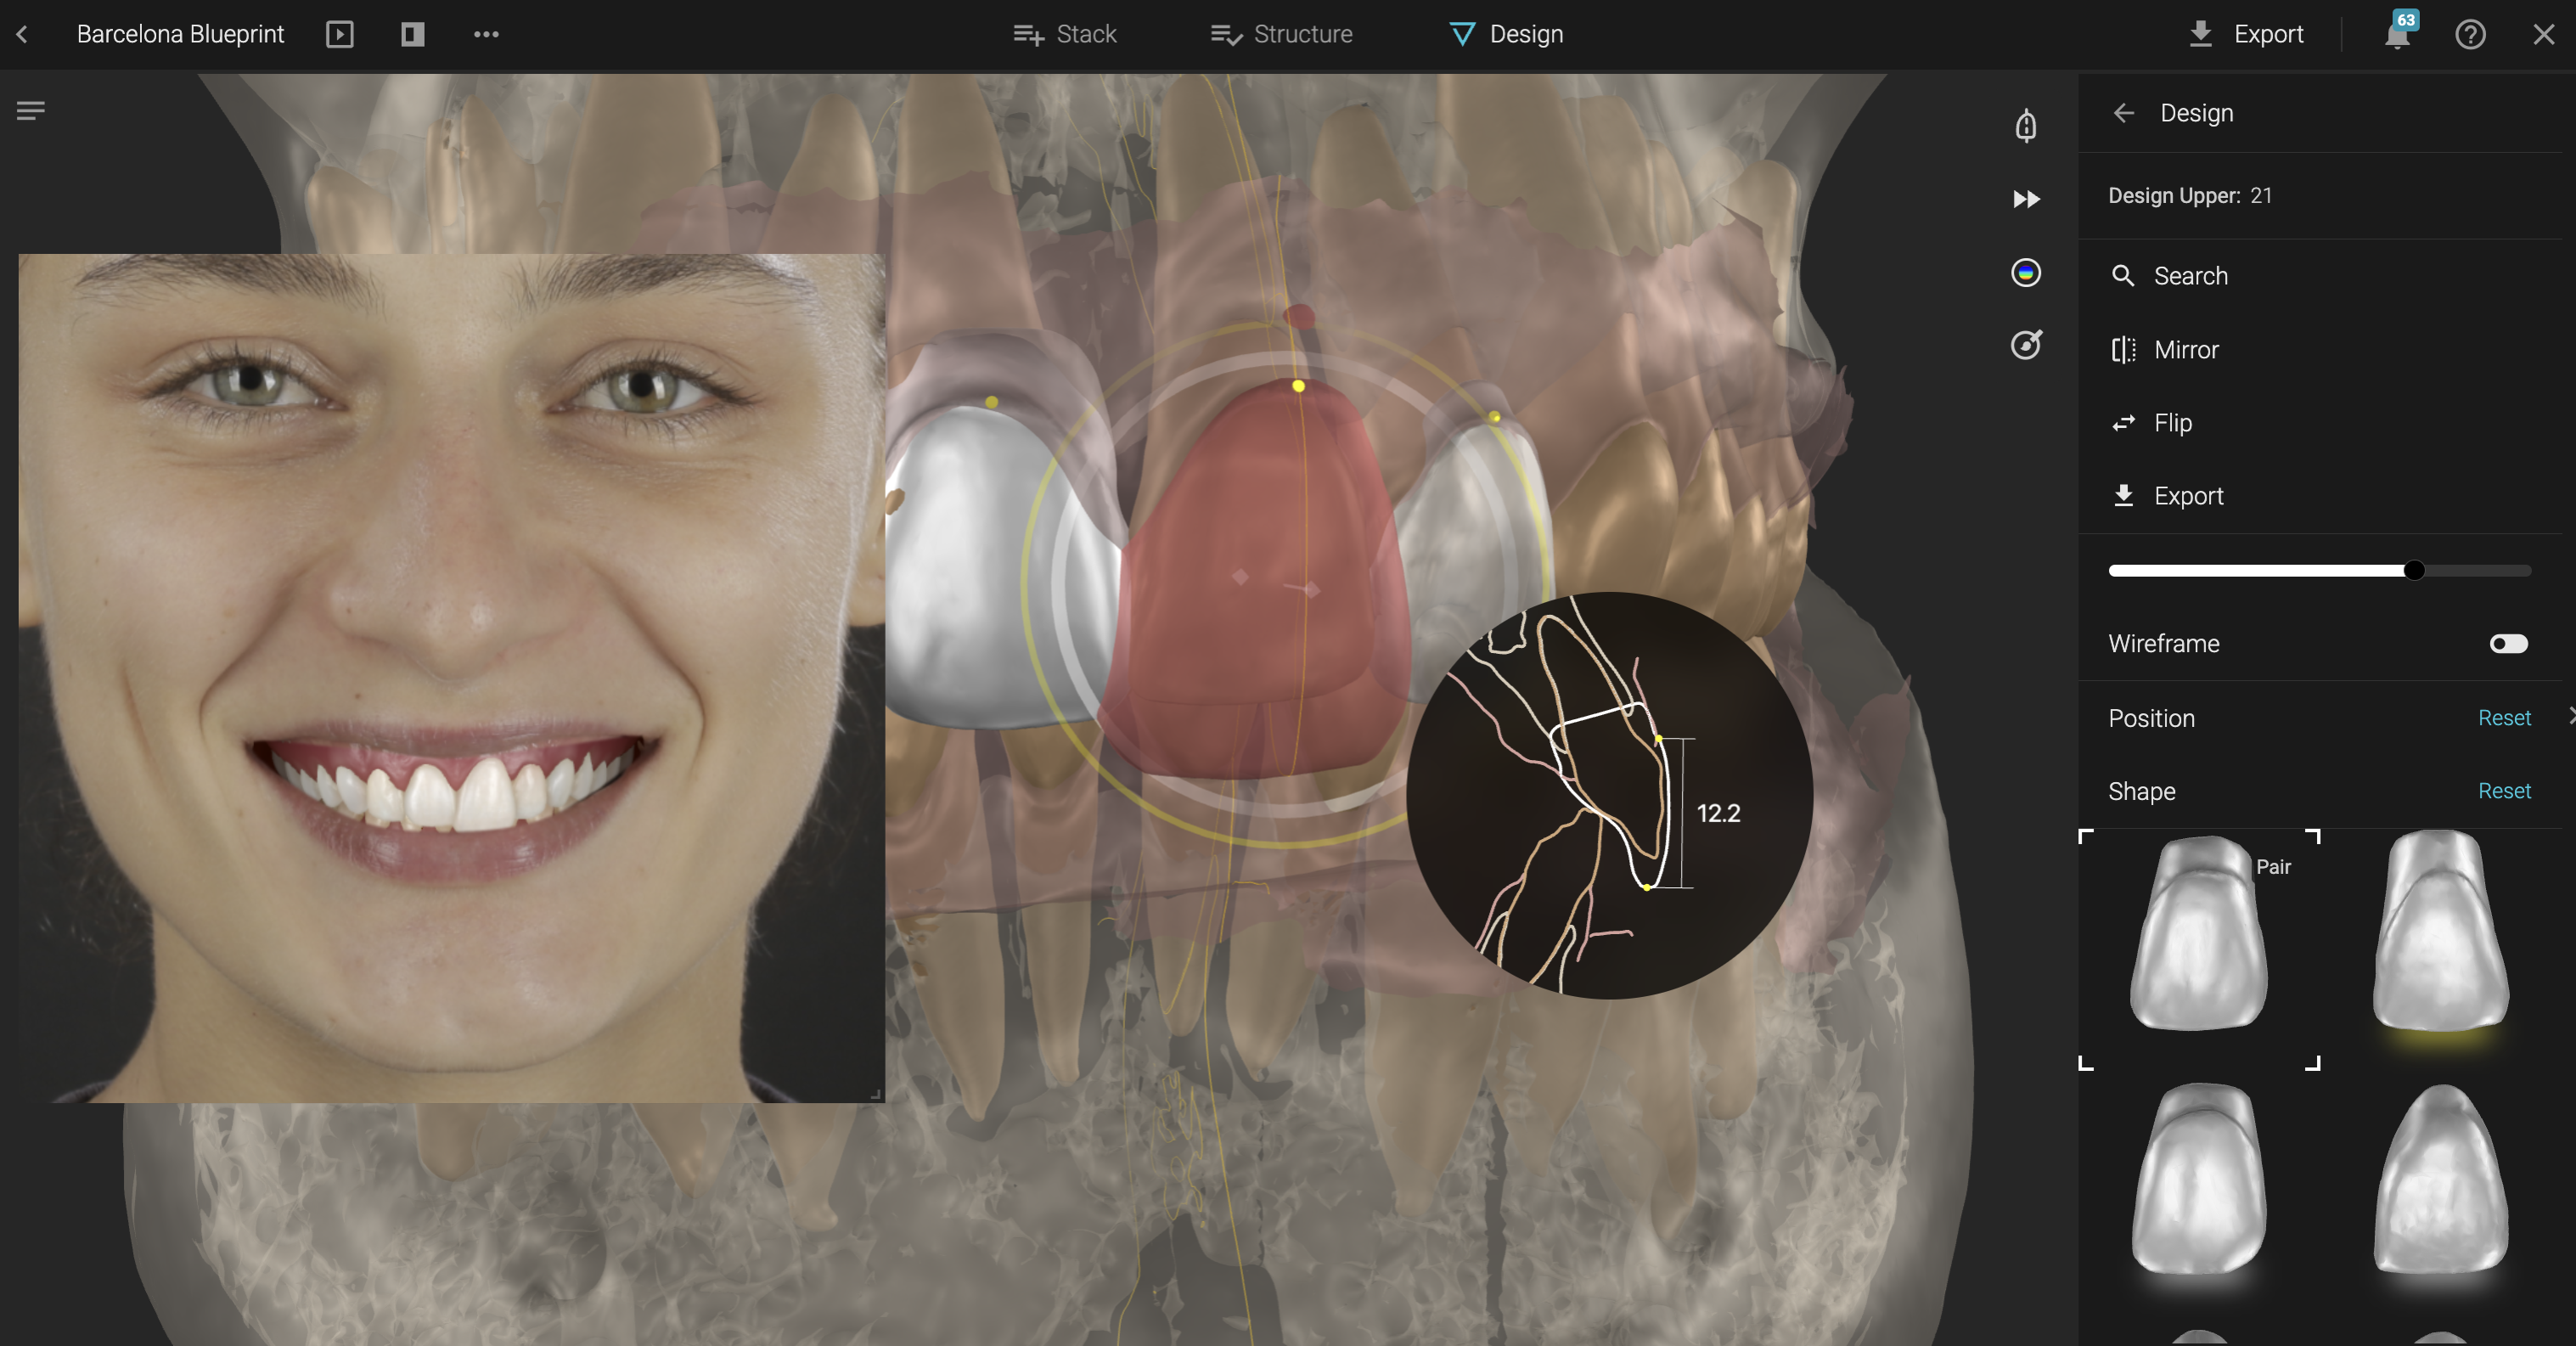
Task: Click the split view panel icon
Action: click(x=413, y=35)
